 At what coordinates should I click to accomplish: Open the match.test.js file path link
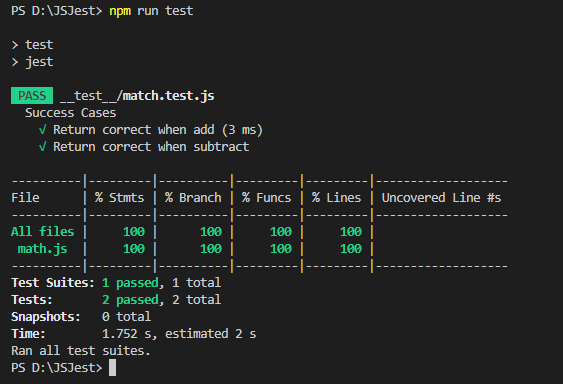[137, 96]
